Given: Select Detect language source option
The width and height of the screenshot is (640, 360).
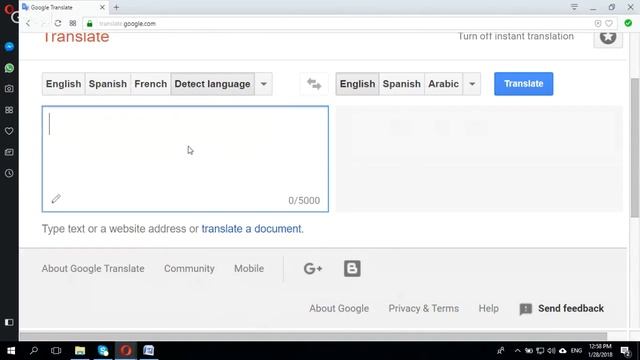Looking at the screenshot, I should [x=212, y=84].
